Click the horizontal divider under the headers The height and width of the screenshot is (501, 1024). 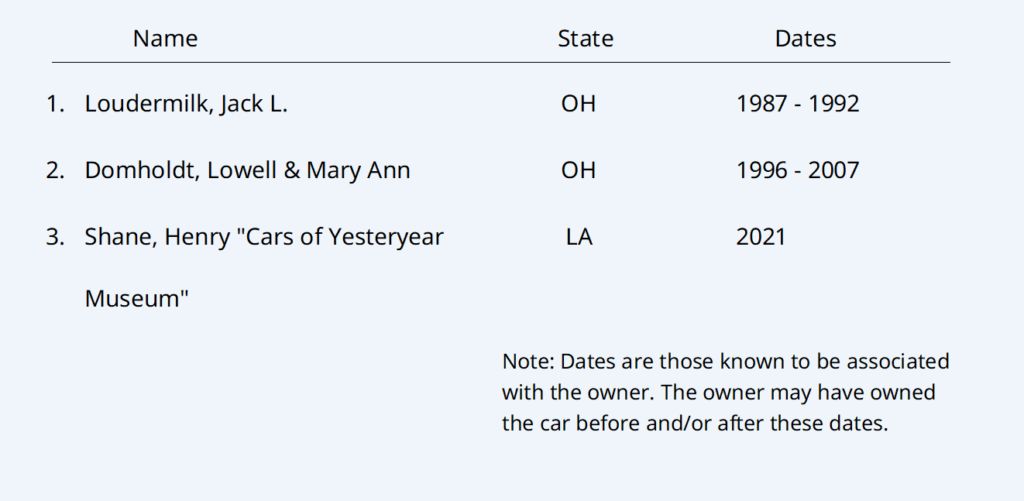pos(500,62)
